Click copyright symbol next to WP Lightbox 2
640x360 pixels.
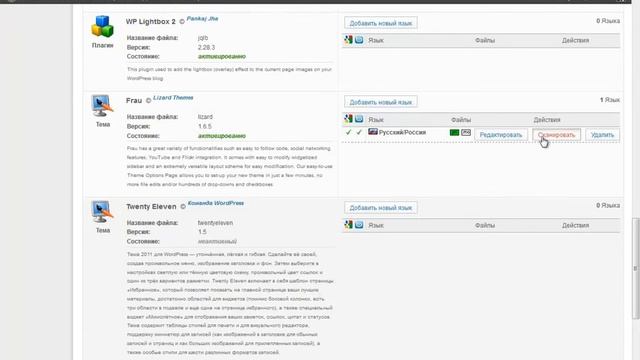coord(182,22)
